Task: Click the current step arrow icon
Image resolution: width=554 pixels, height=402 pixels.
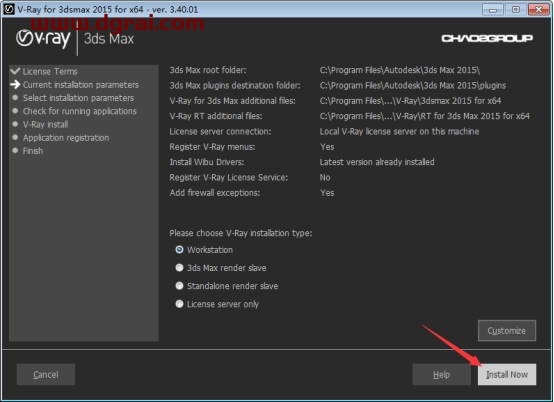Action: pos(15,84)
